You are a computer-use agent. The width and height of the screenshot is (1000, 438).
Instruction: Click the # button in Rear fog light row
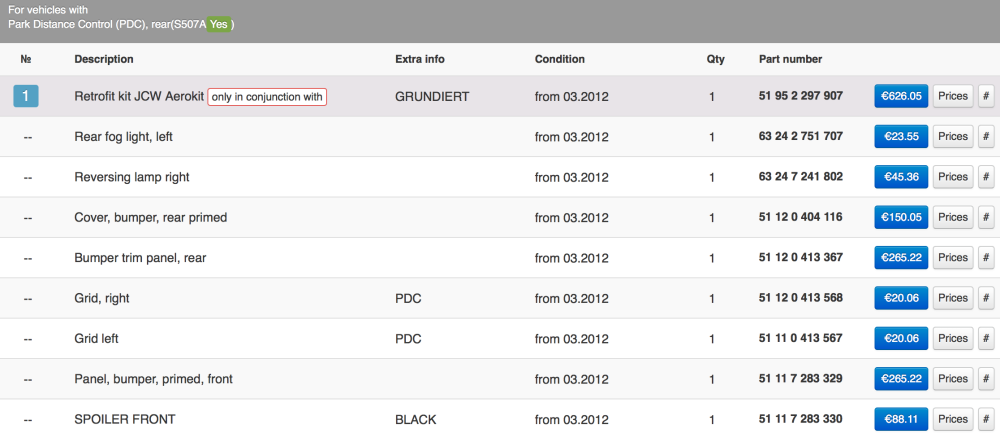click(985, 136)
